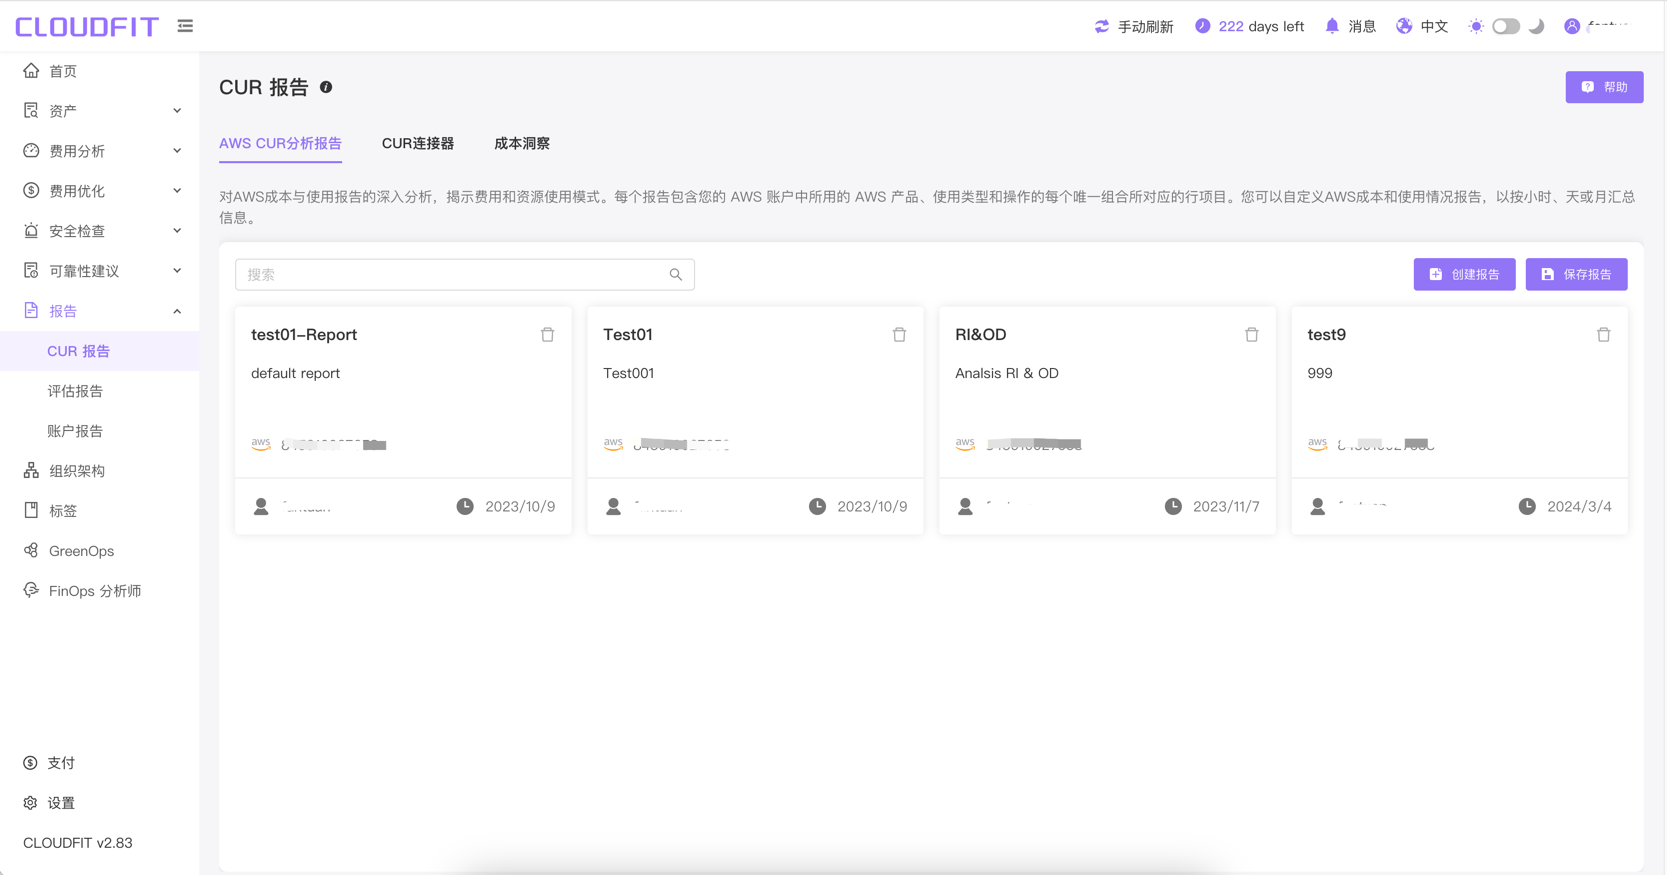Click the 保存报告 button
The image size is (1667, 875).
coord(1576,274)
